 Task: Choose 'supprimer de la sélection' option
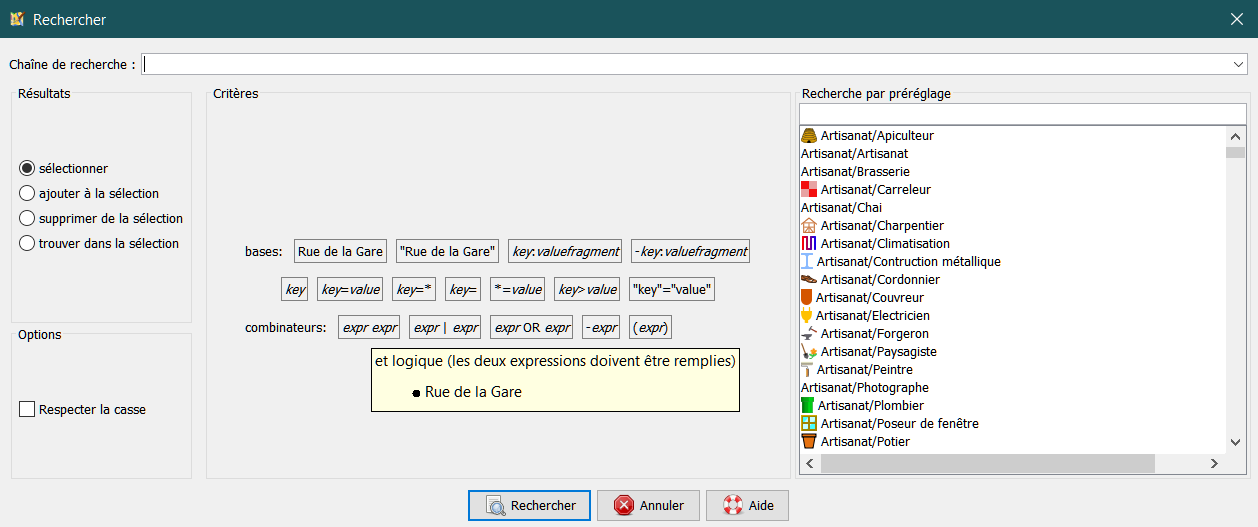pos(28,219)
